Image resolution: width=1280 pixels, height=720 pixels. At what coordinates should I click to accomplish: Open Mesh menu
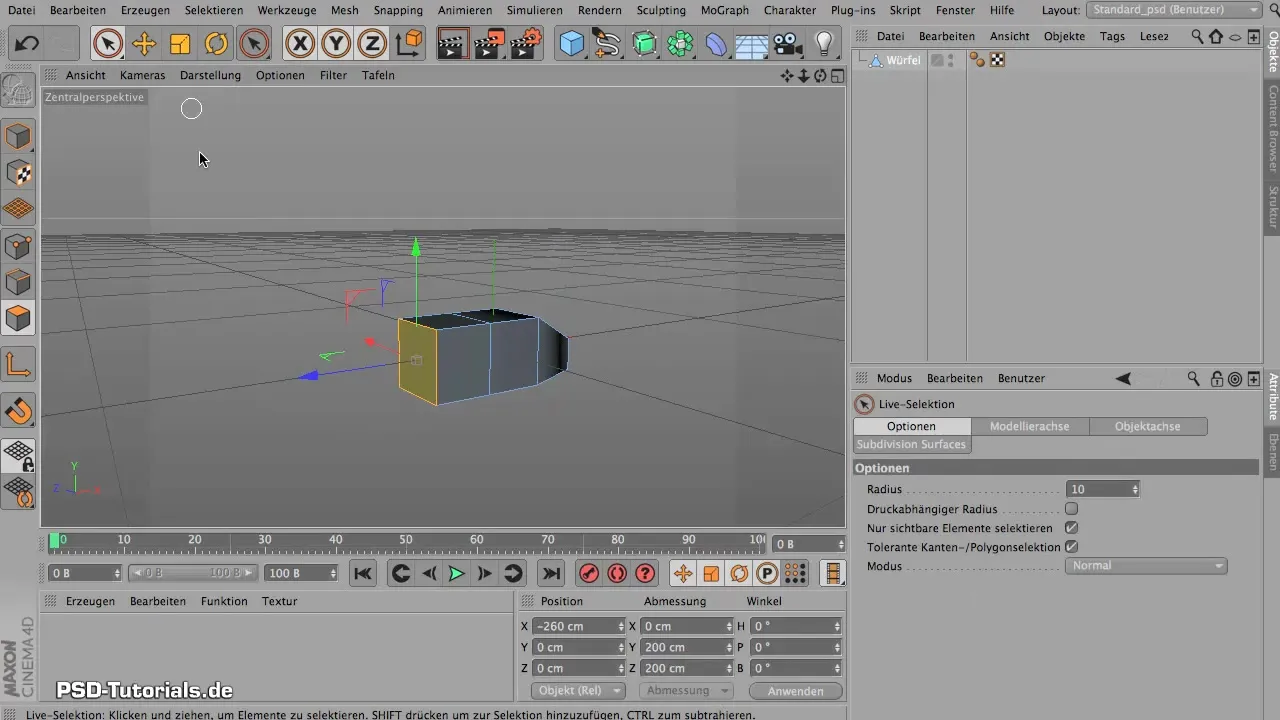344,10
